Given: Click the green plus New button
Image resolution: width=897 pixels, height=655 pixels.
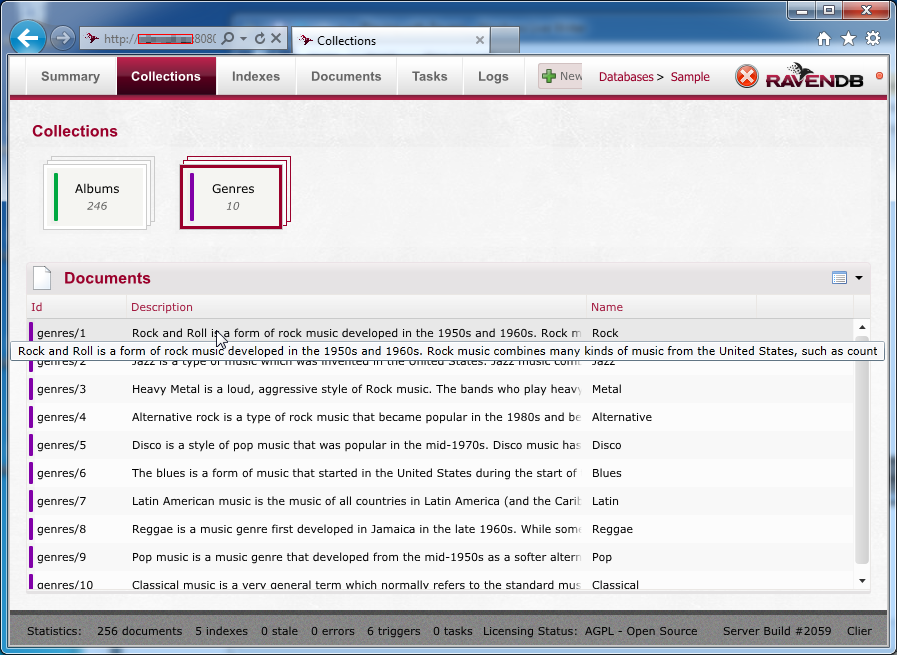Looking at the screenshot, I should [x=560, y=76].
